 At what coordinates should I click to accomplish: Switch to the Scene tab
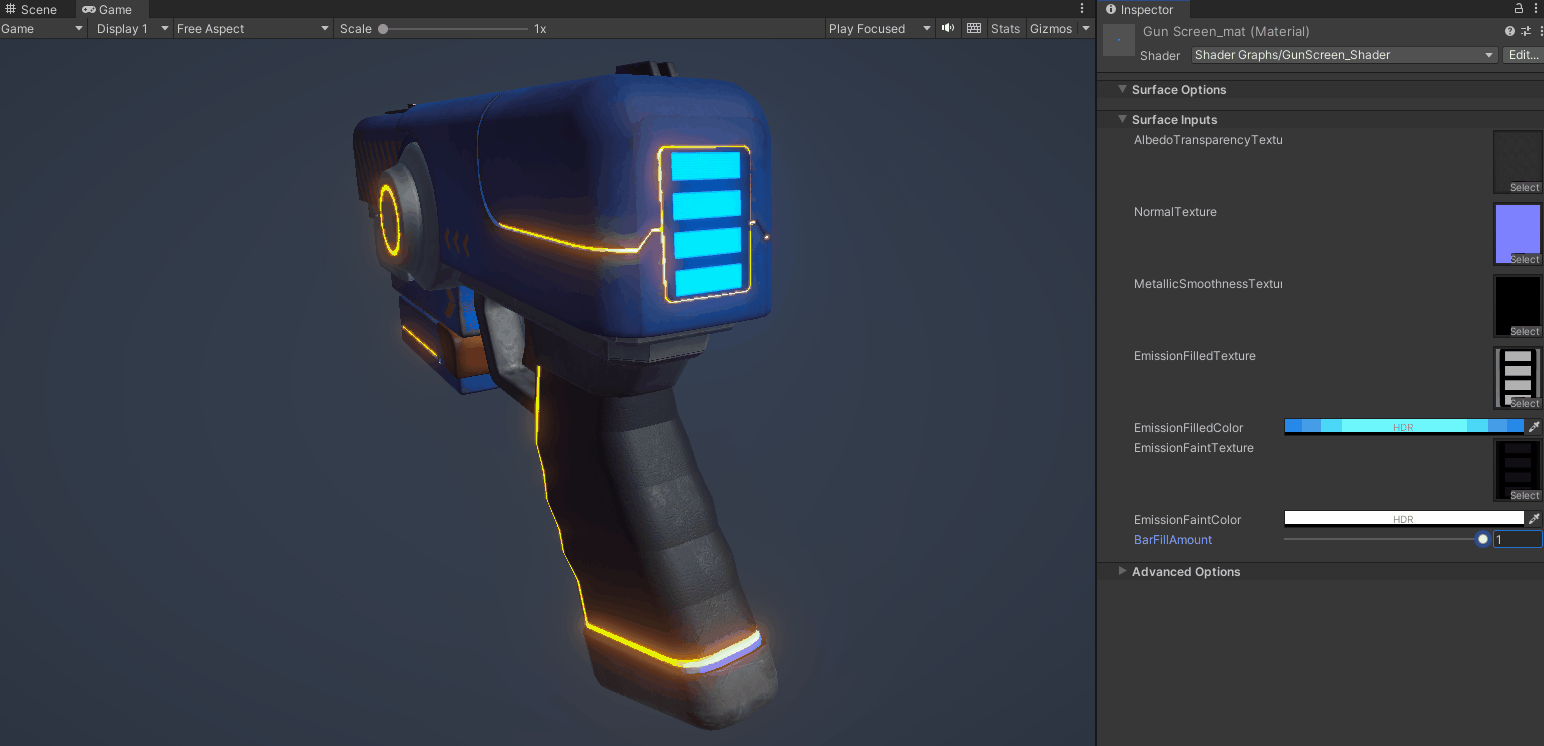(x=33, y=8)
